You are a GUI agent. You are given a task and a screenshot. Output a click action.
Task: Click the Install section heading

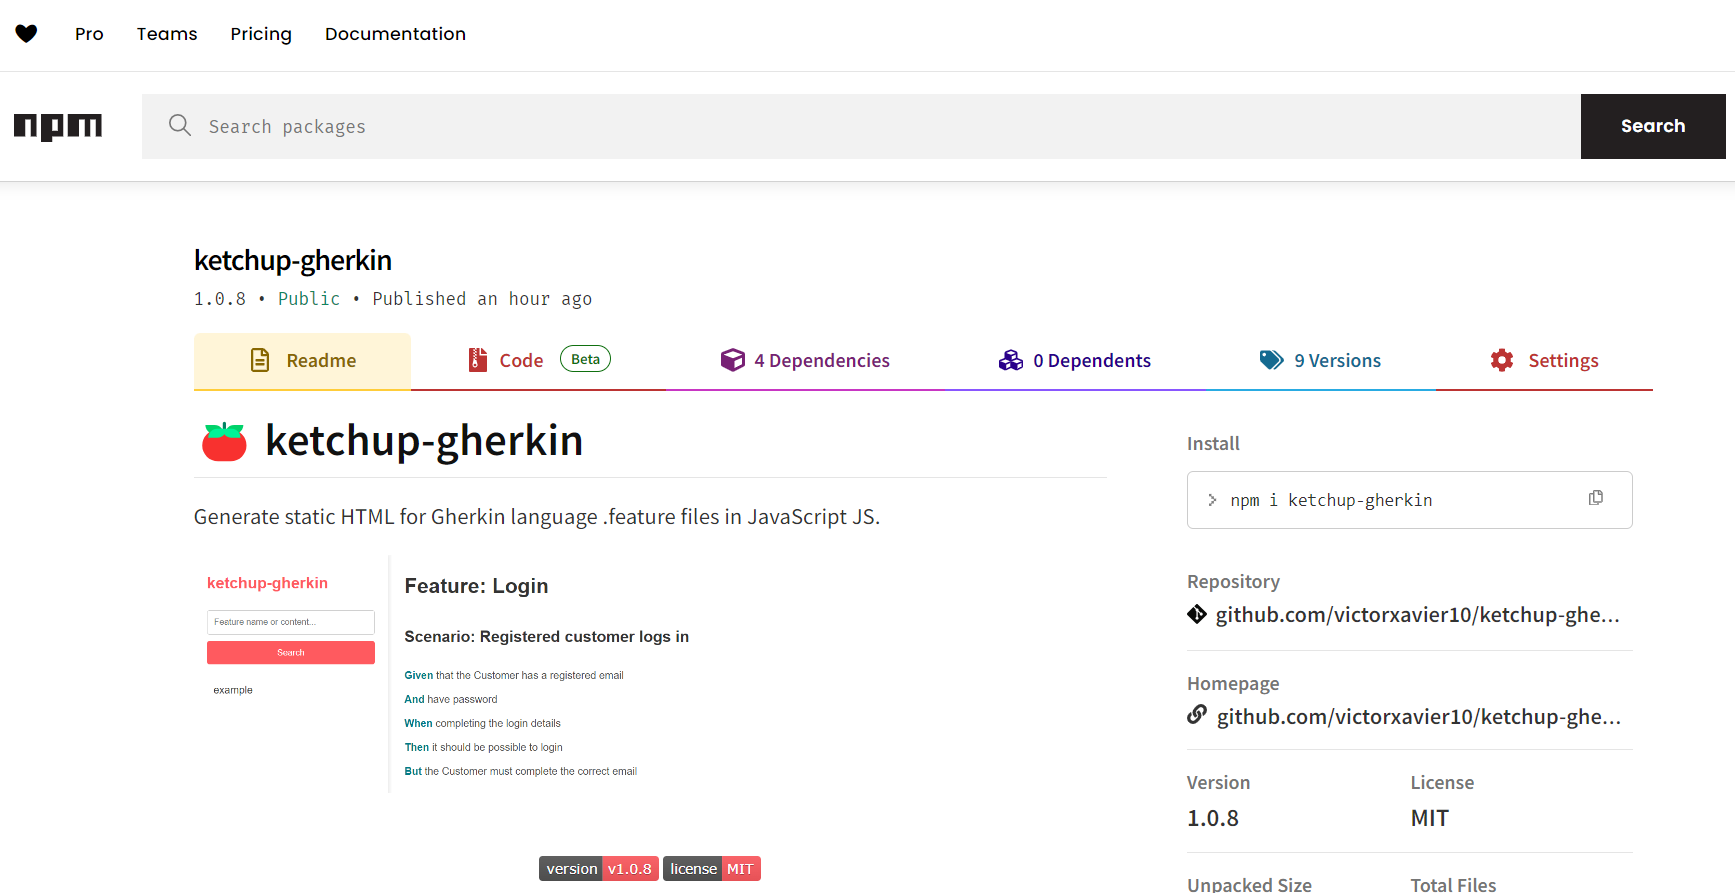coord(1213,444)
